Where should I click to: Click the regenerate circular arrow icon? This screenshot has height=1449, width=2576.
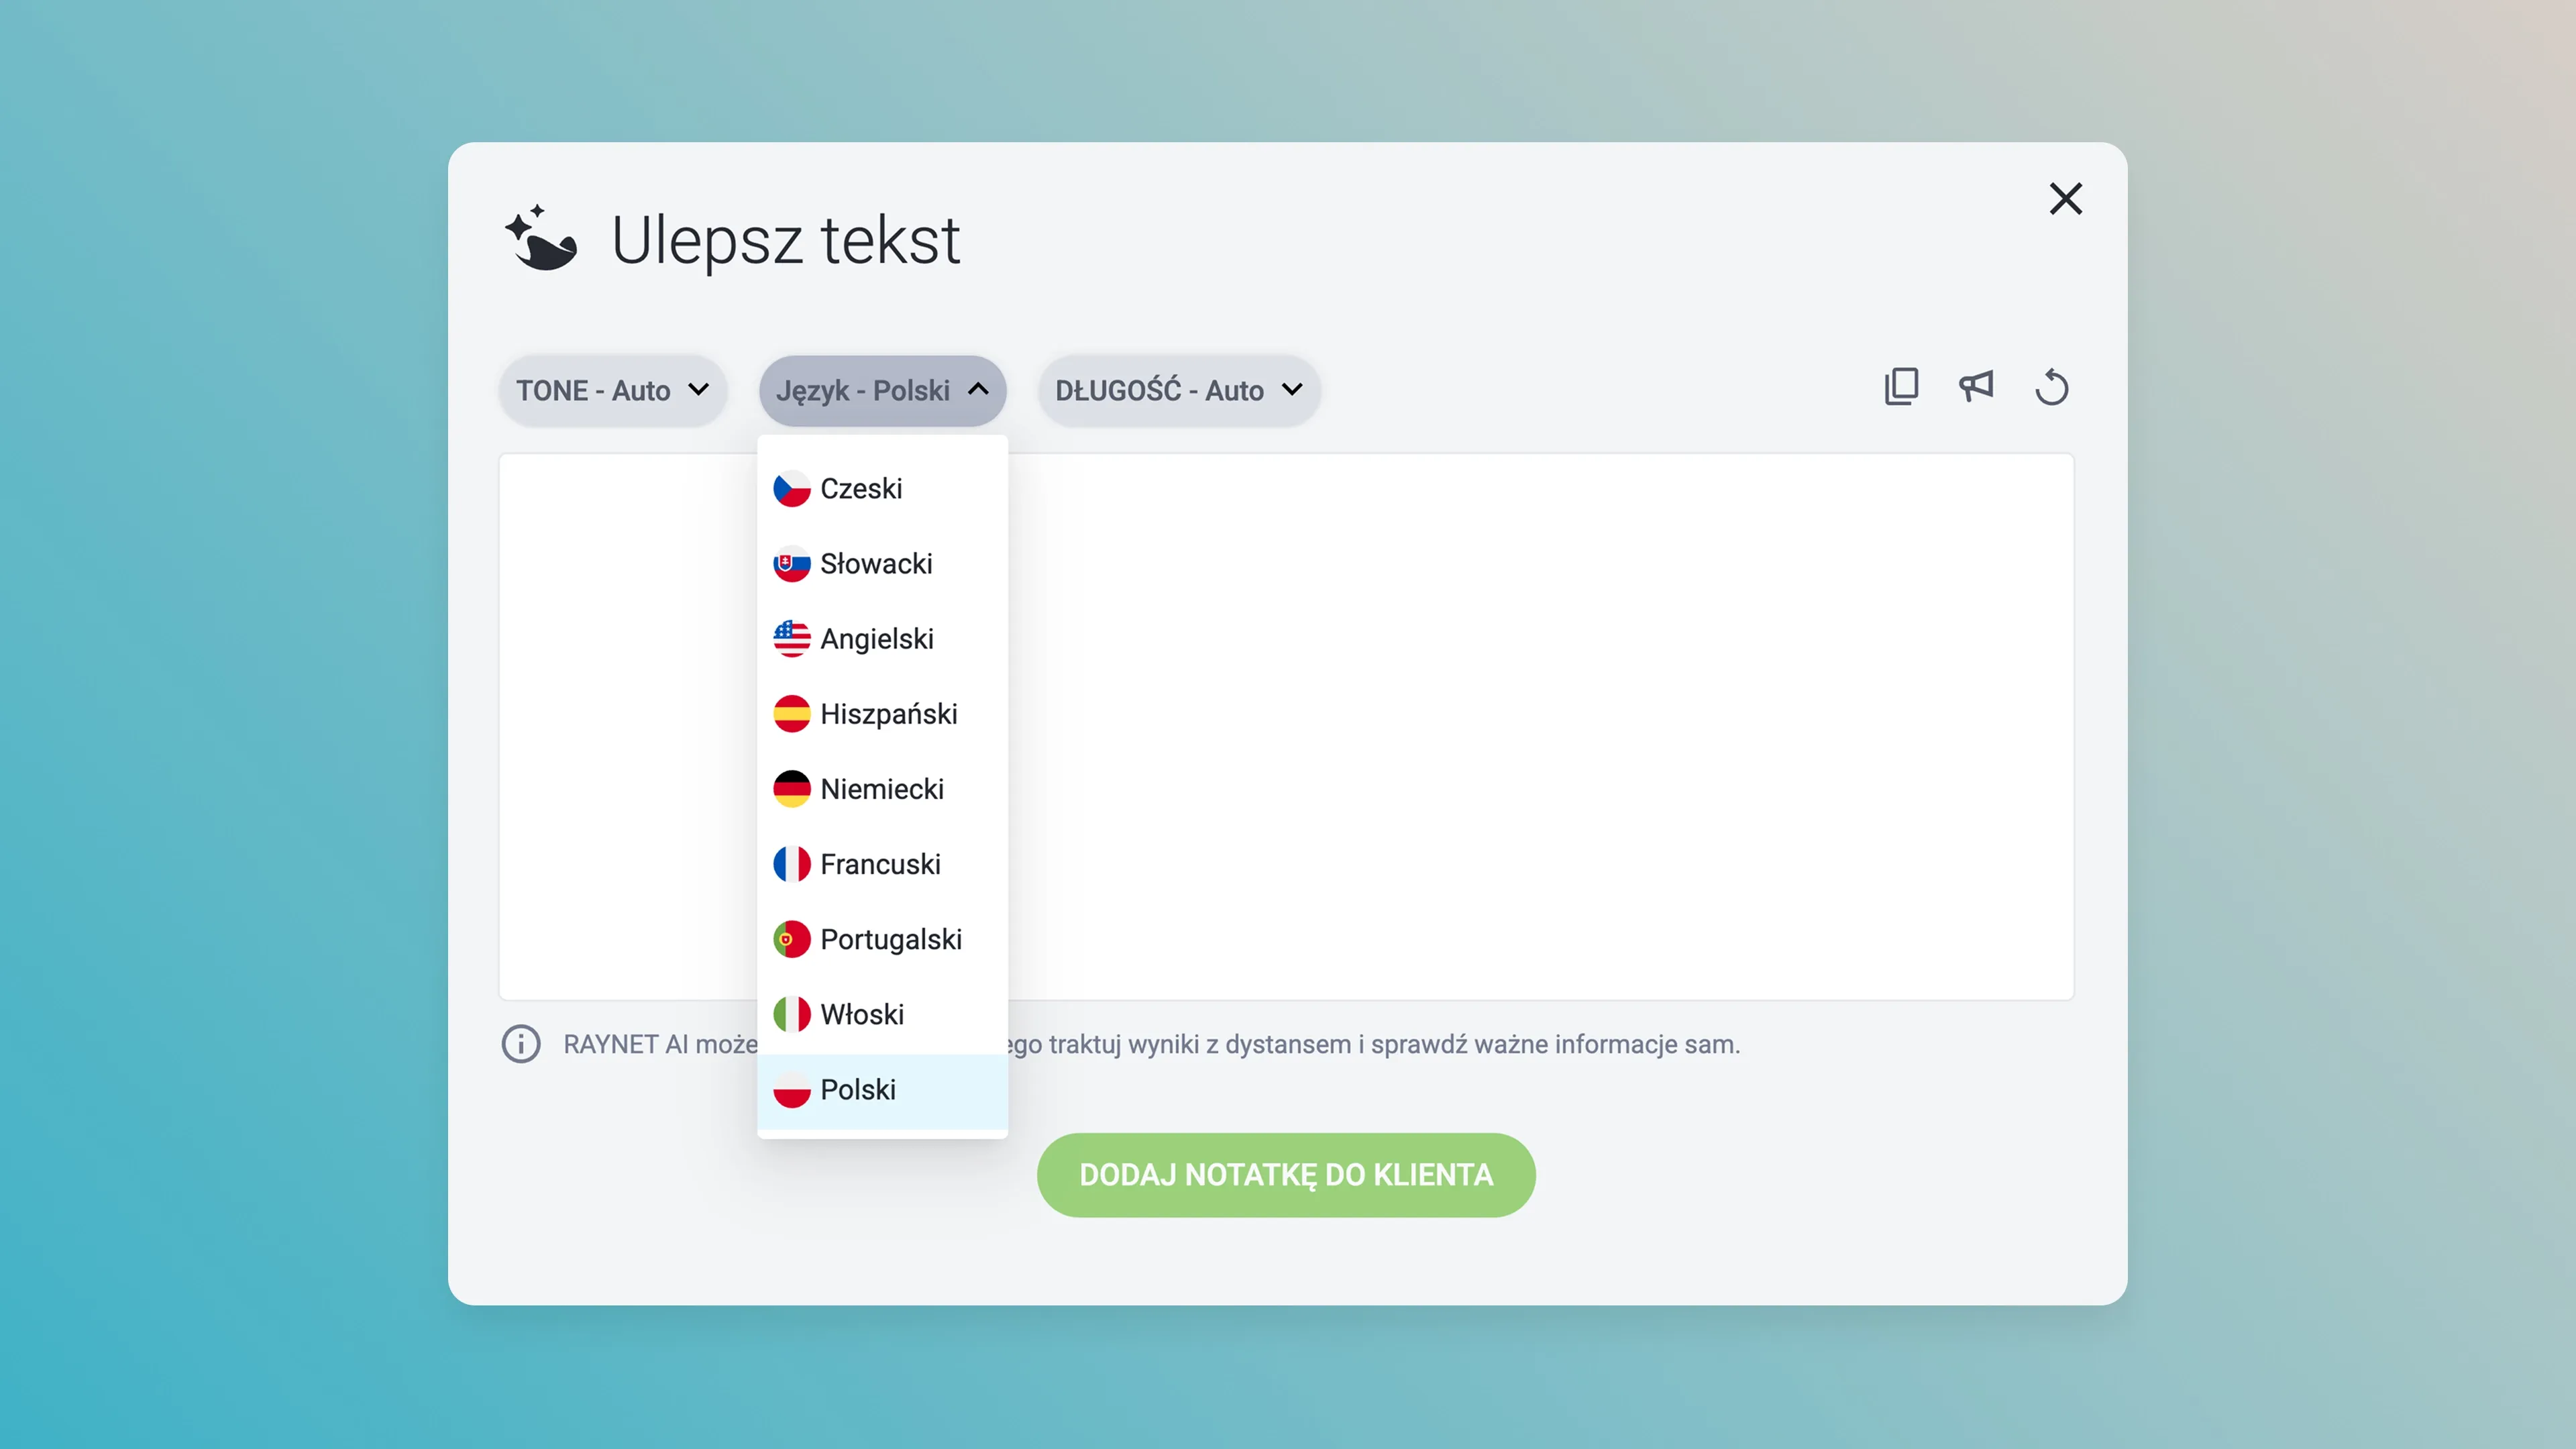2051,387
